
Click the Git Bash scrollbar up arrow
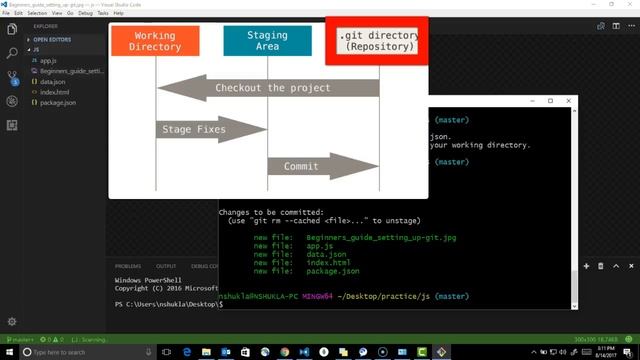click(574, 111)
